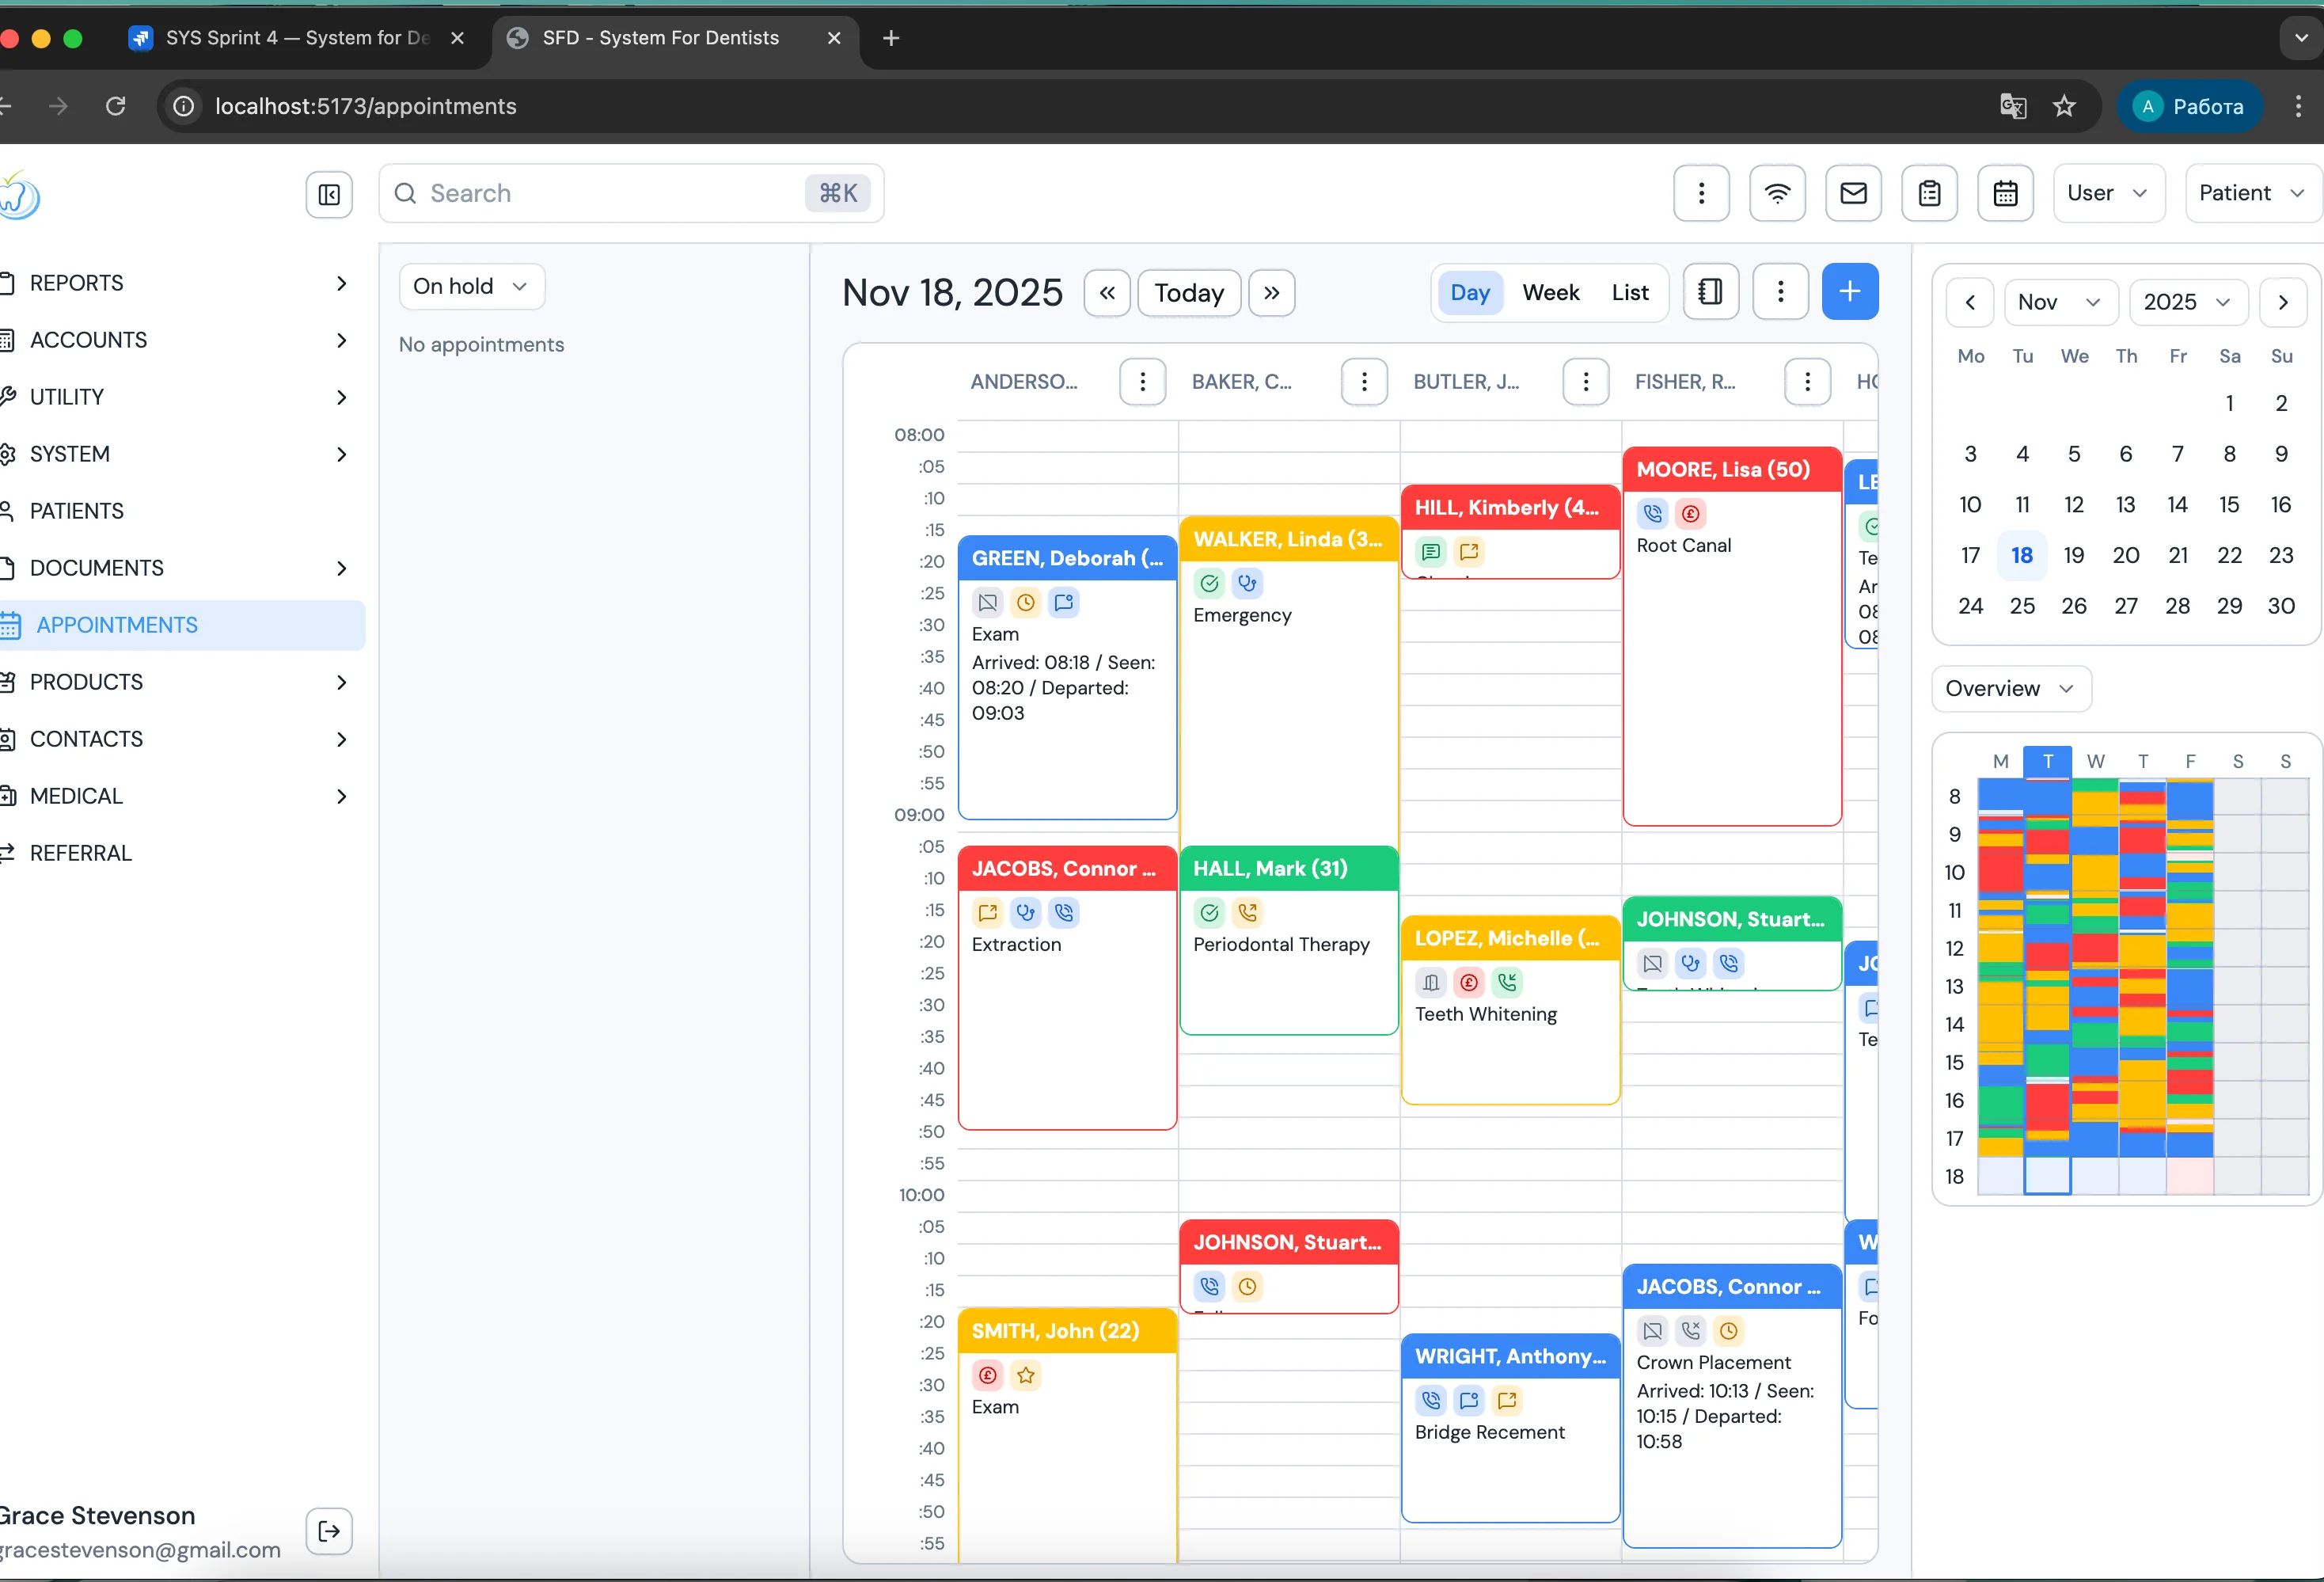Switch calendar to Week view
2324x1582 pixels.
click(x=1550, y=293)
